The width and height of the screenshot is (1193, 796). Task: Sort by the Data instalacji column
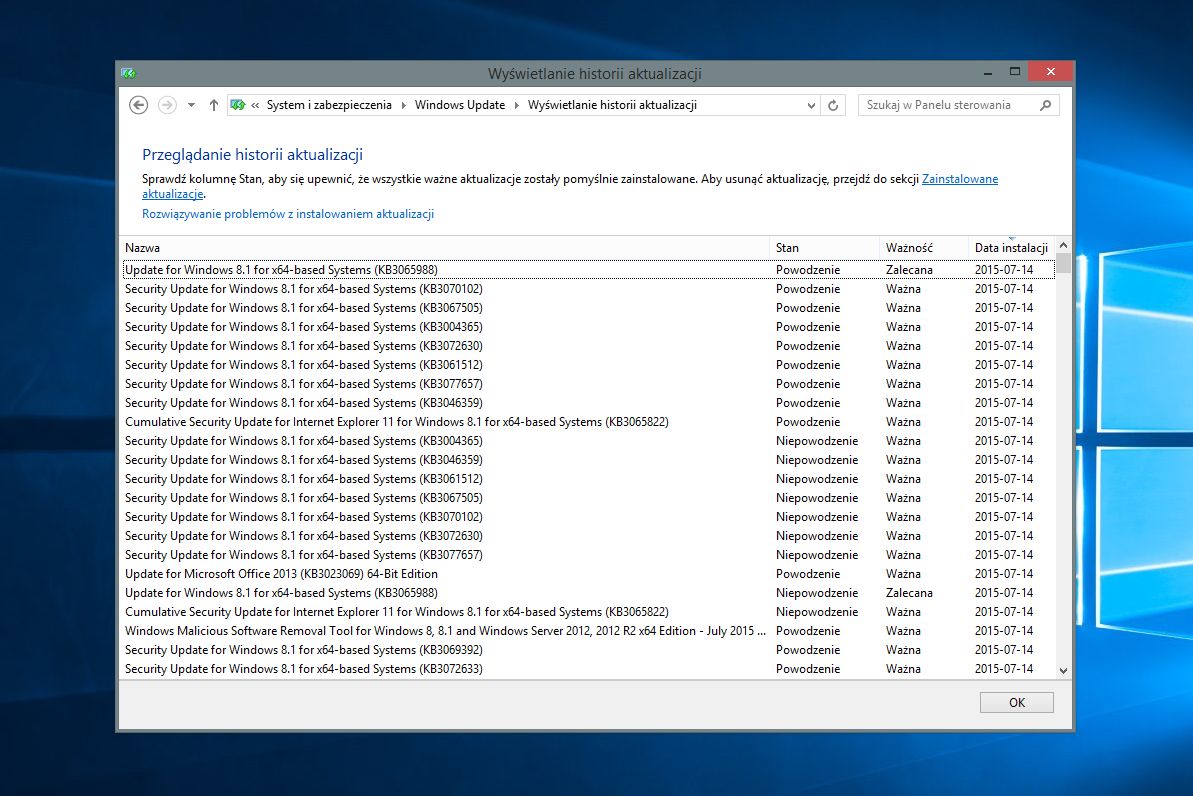coord(1011,247)
